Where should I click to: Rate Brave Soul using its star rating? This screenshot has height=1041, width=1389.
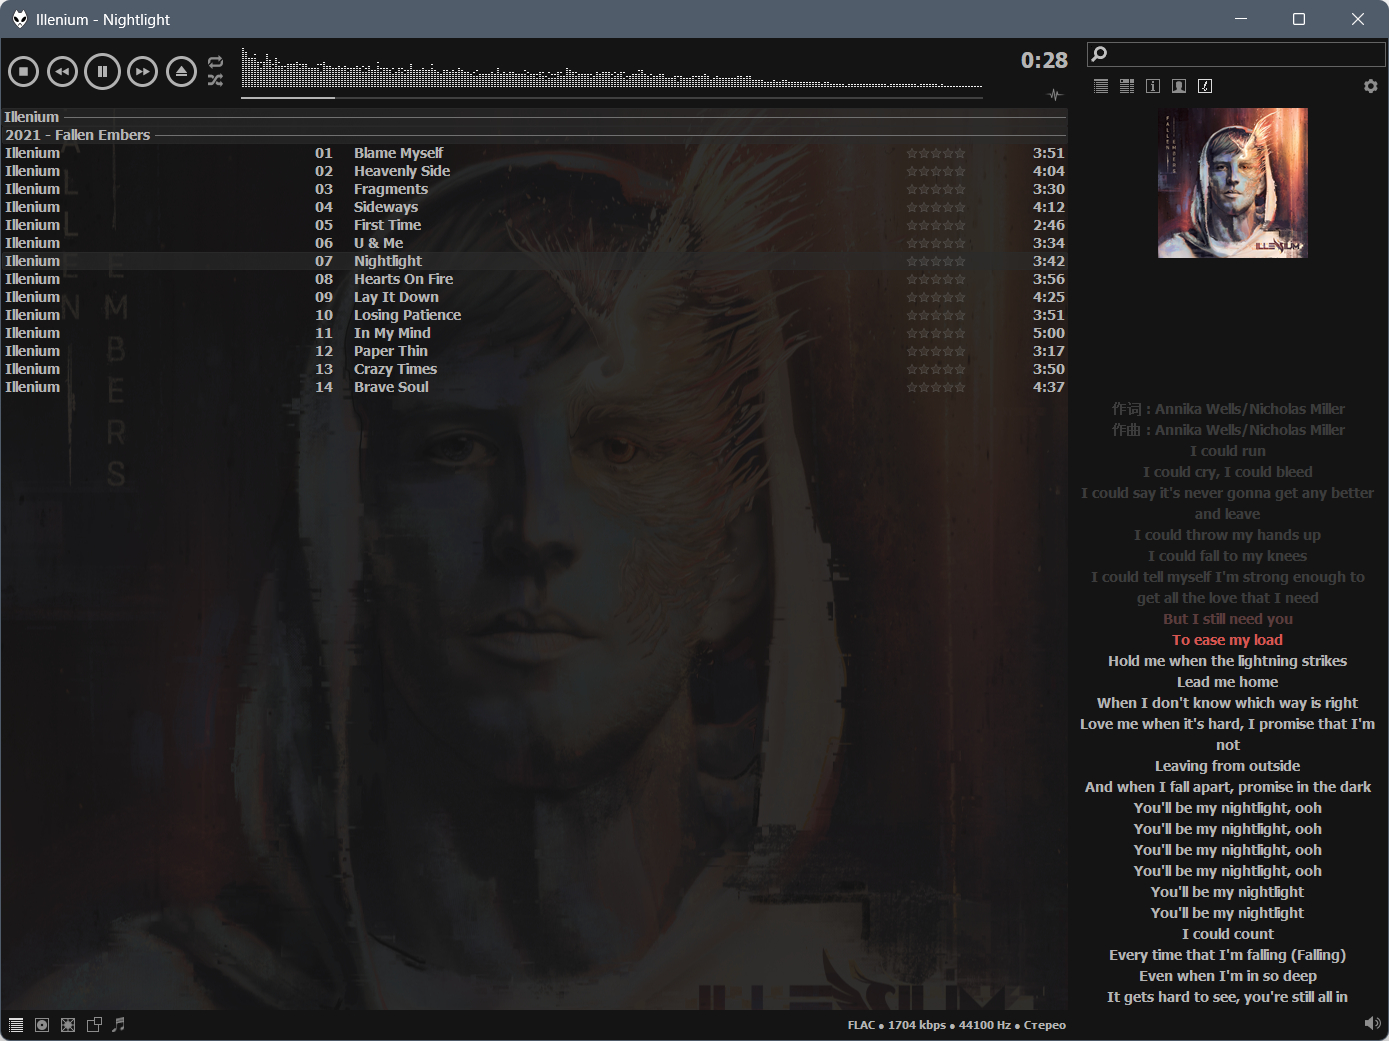coord(936,387)
